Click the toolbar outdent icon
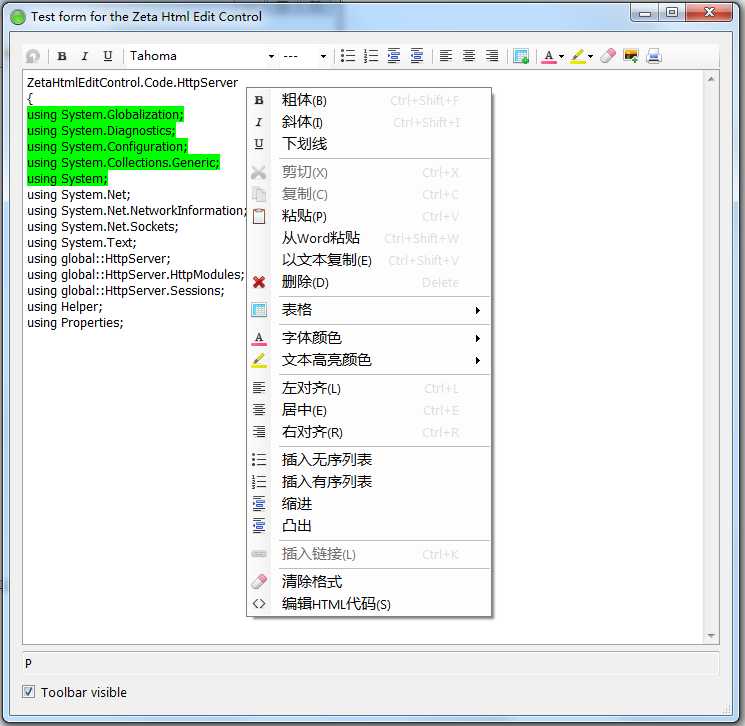Image resolution: width=745 pixels, height=726 pixels. coord(417,56)
